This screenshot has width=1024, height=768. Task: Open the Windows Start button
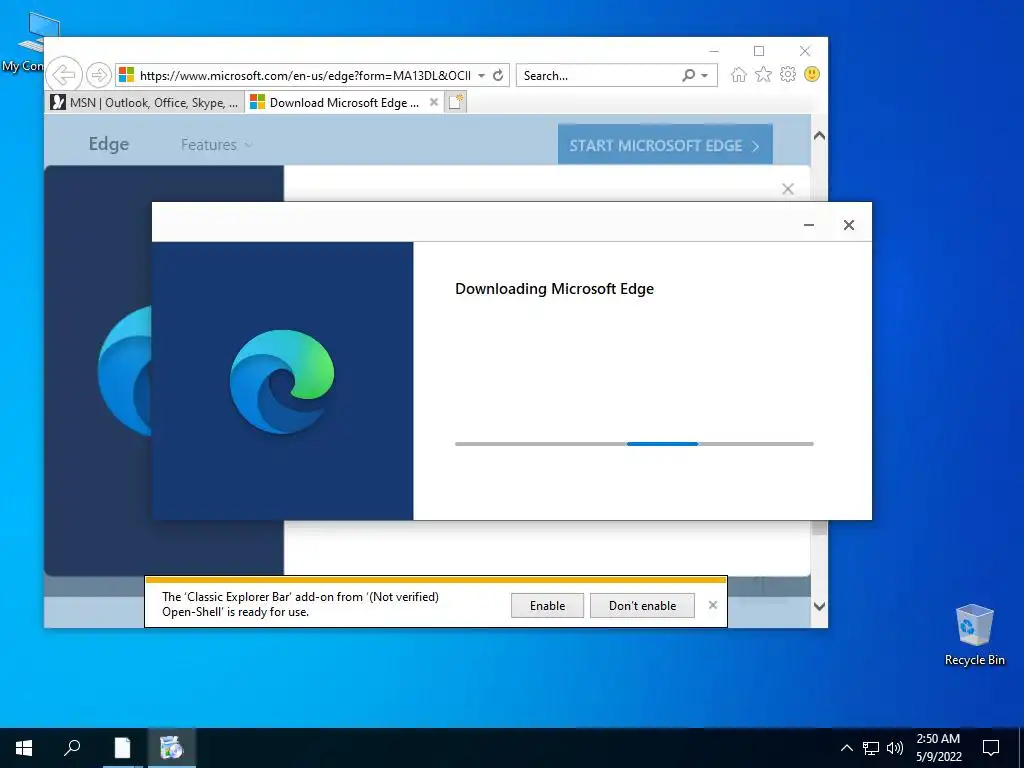[x=24, y=748]
